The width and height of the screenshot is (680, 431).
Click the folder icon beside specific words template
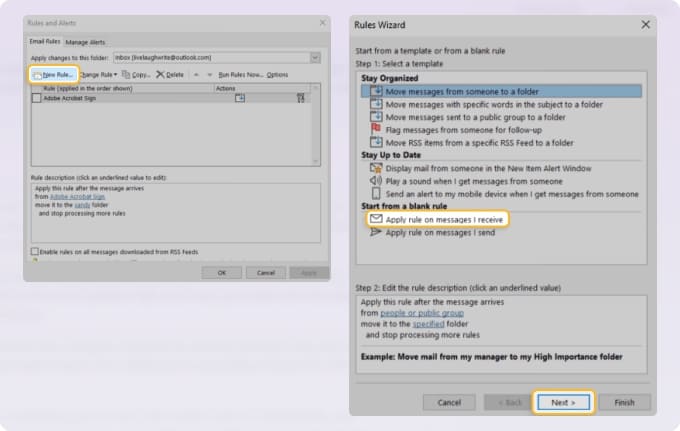click(x=376, y=104)
